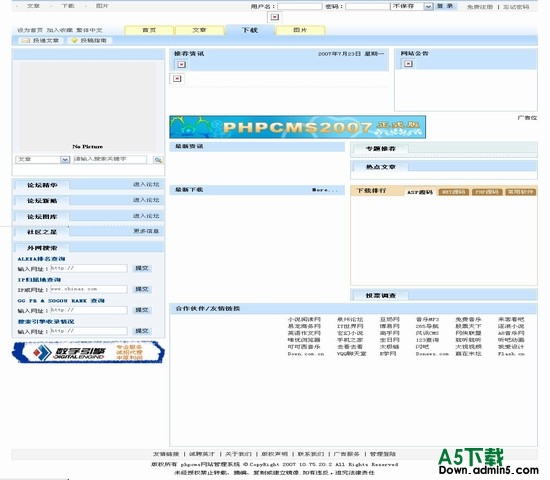550x480 pixels.
Task: Open the Donews.com friend link
Action: [x=432, y=354]
